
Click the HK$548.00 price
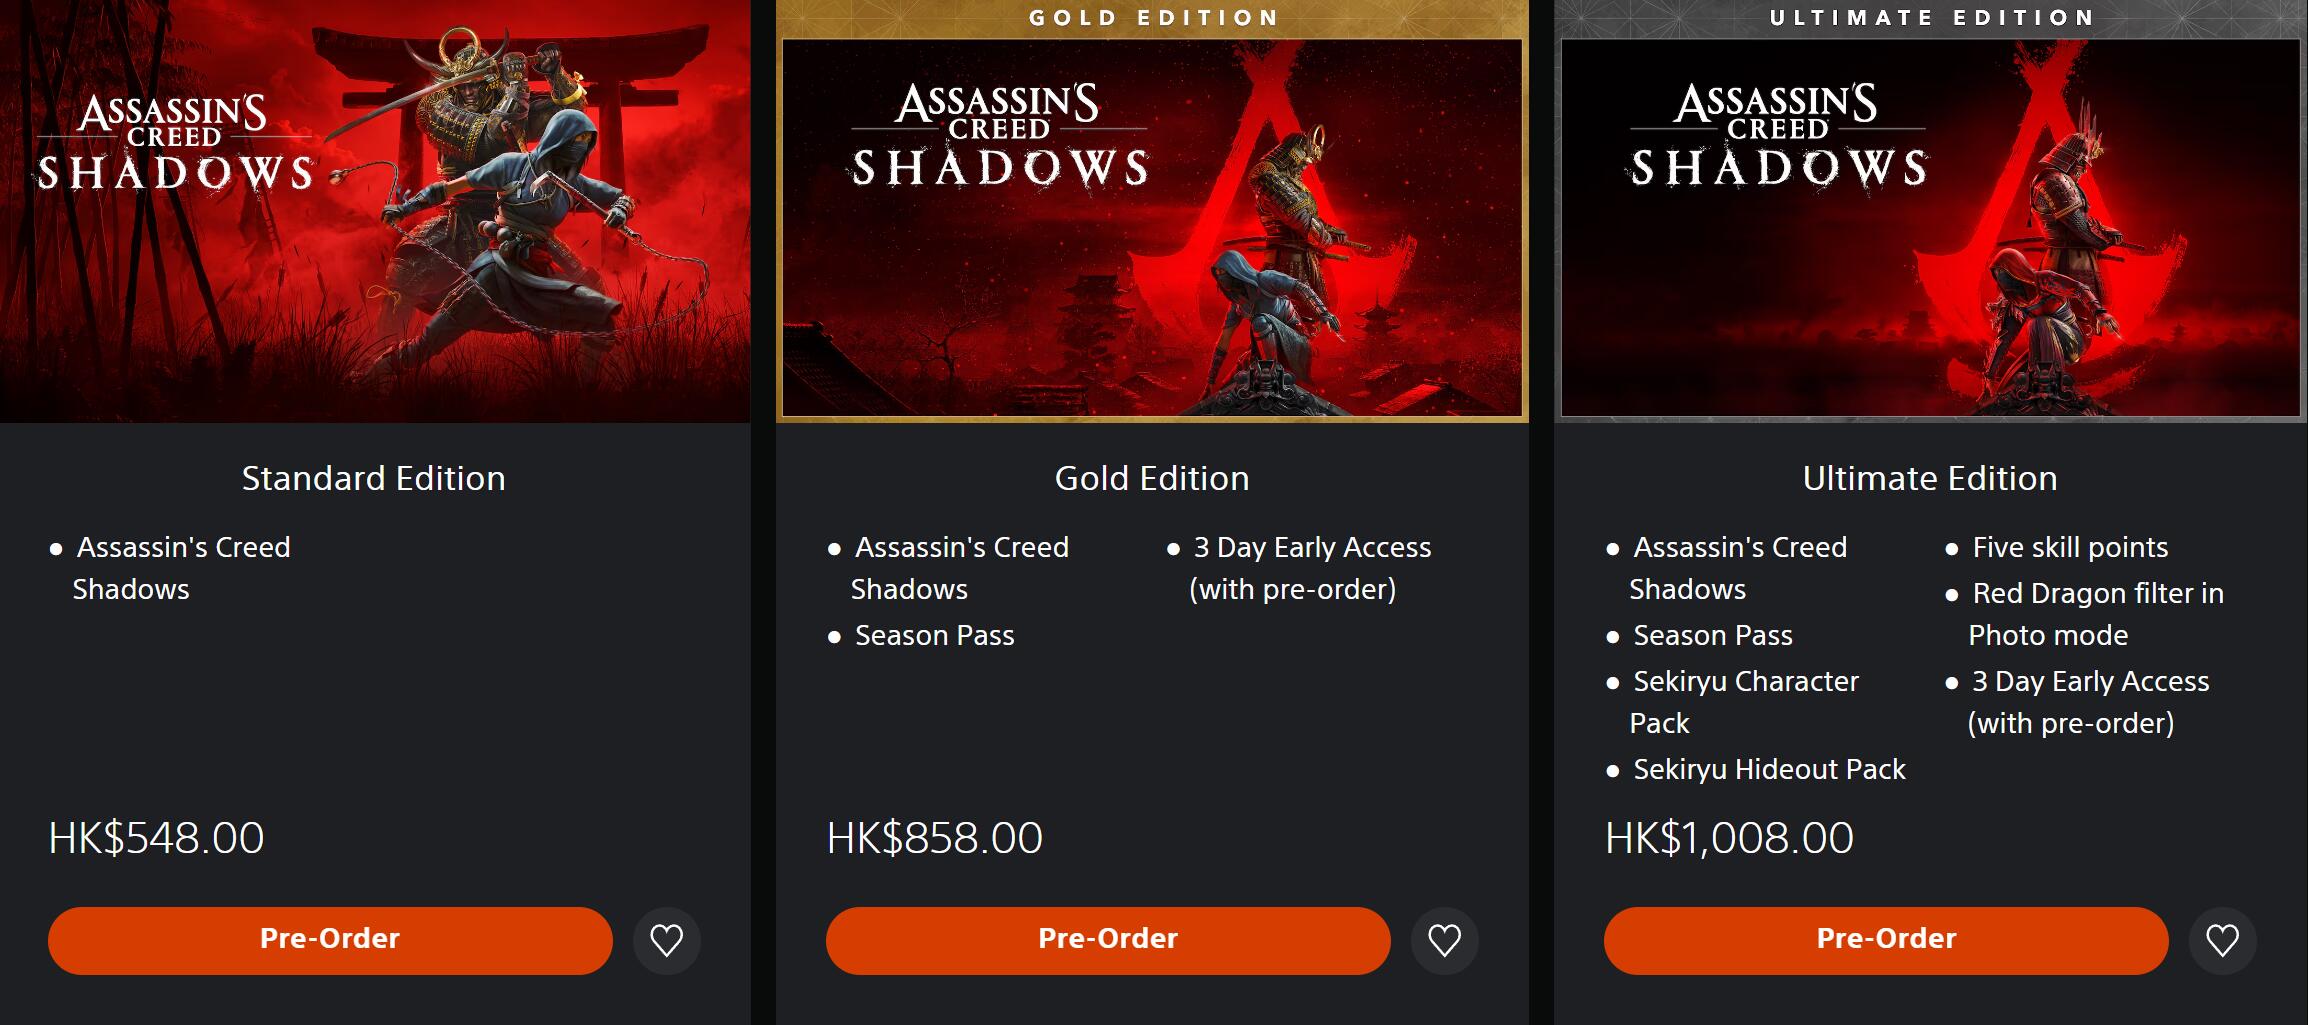pyautogui.click(x=157, y=838)
